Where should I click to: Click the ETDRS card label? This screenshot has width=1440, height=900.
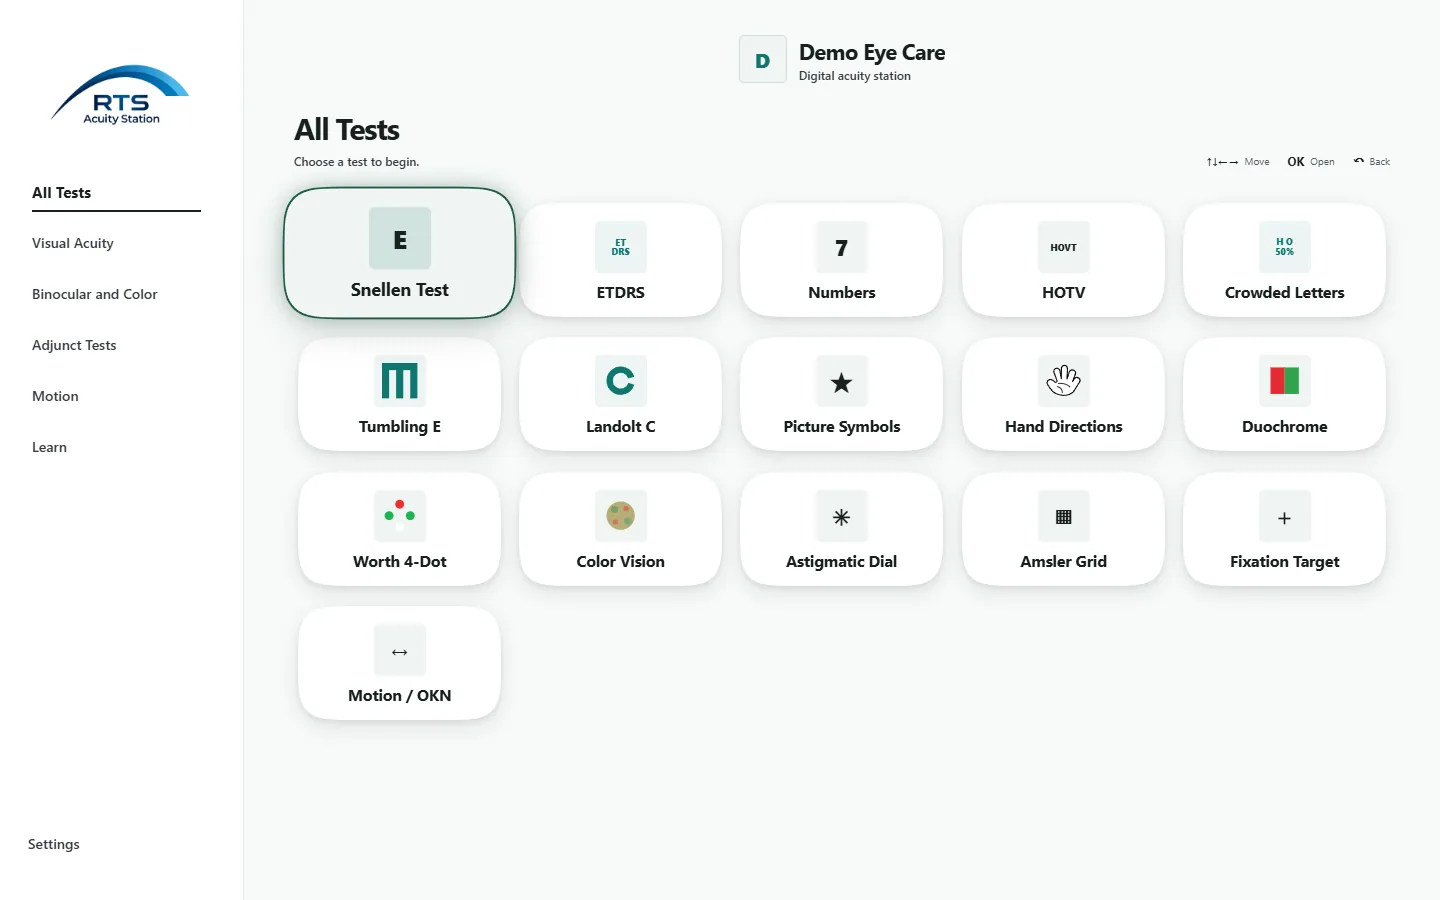point(621,293)
